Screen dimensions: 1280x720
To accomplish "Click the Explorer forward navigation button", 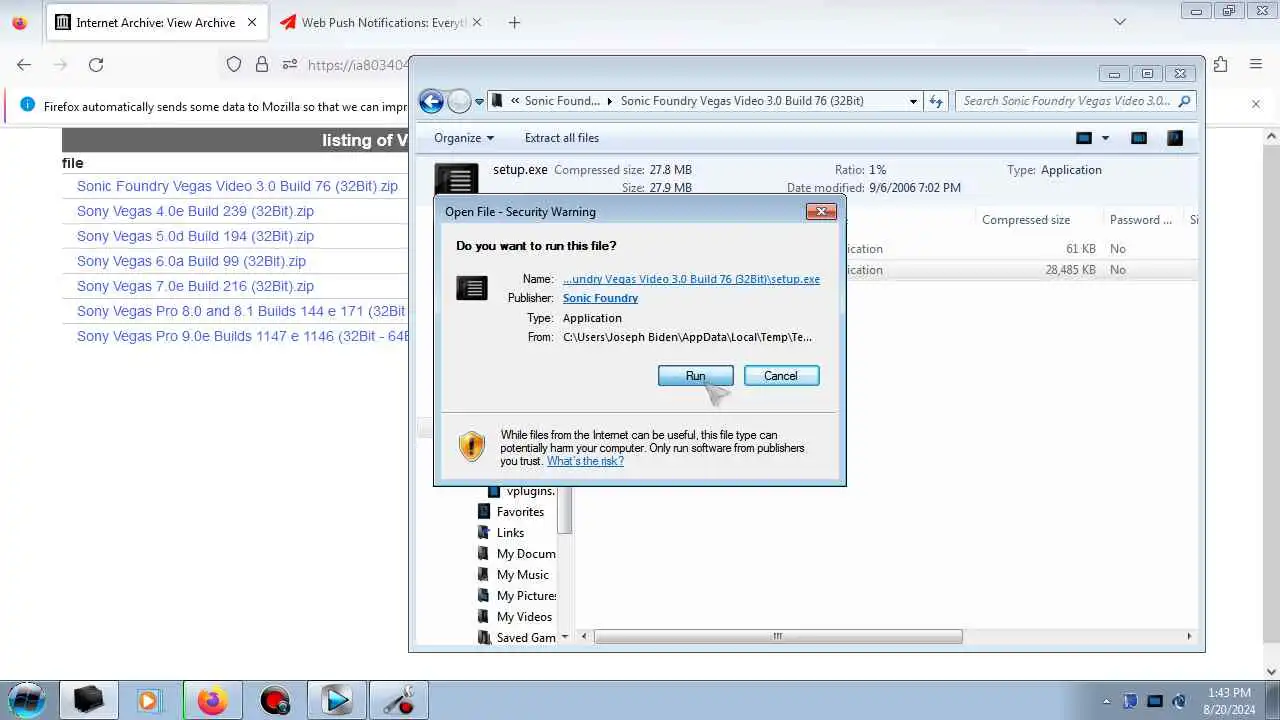I will [x=459, y=101].
